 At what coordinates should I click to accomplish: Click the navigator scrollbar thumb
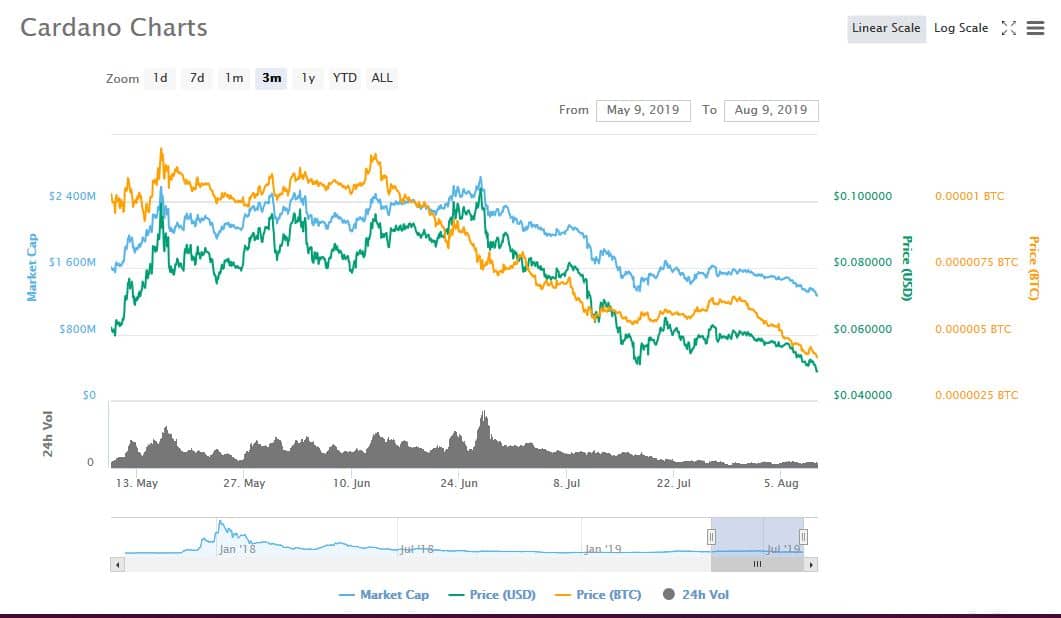pyautogui.click(x=757, y=565)
